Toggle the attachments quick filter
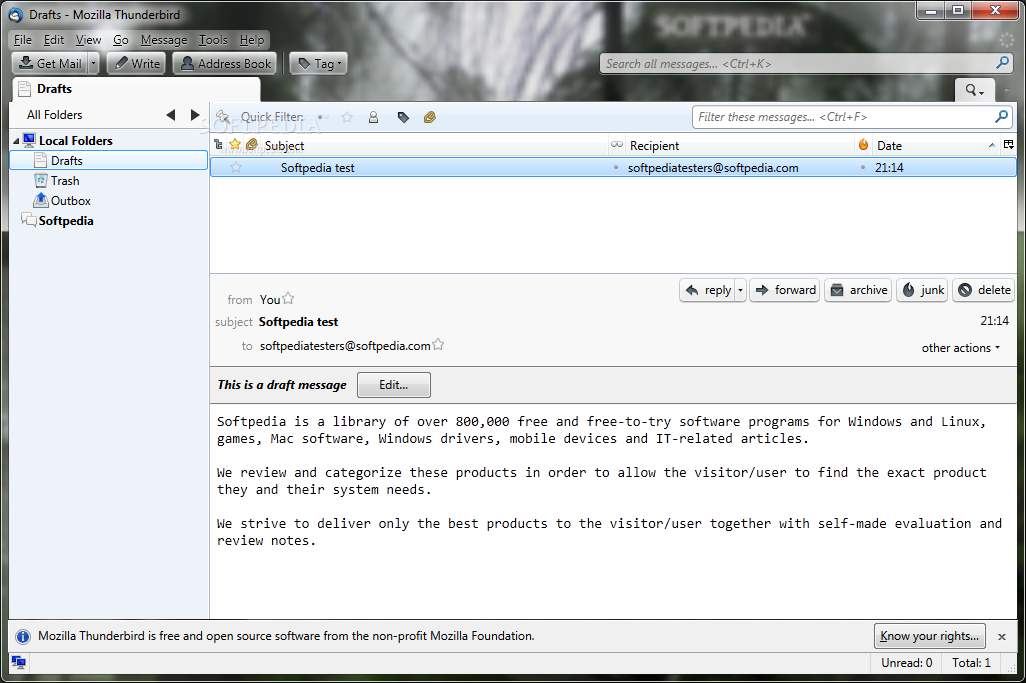 [430, 117]
